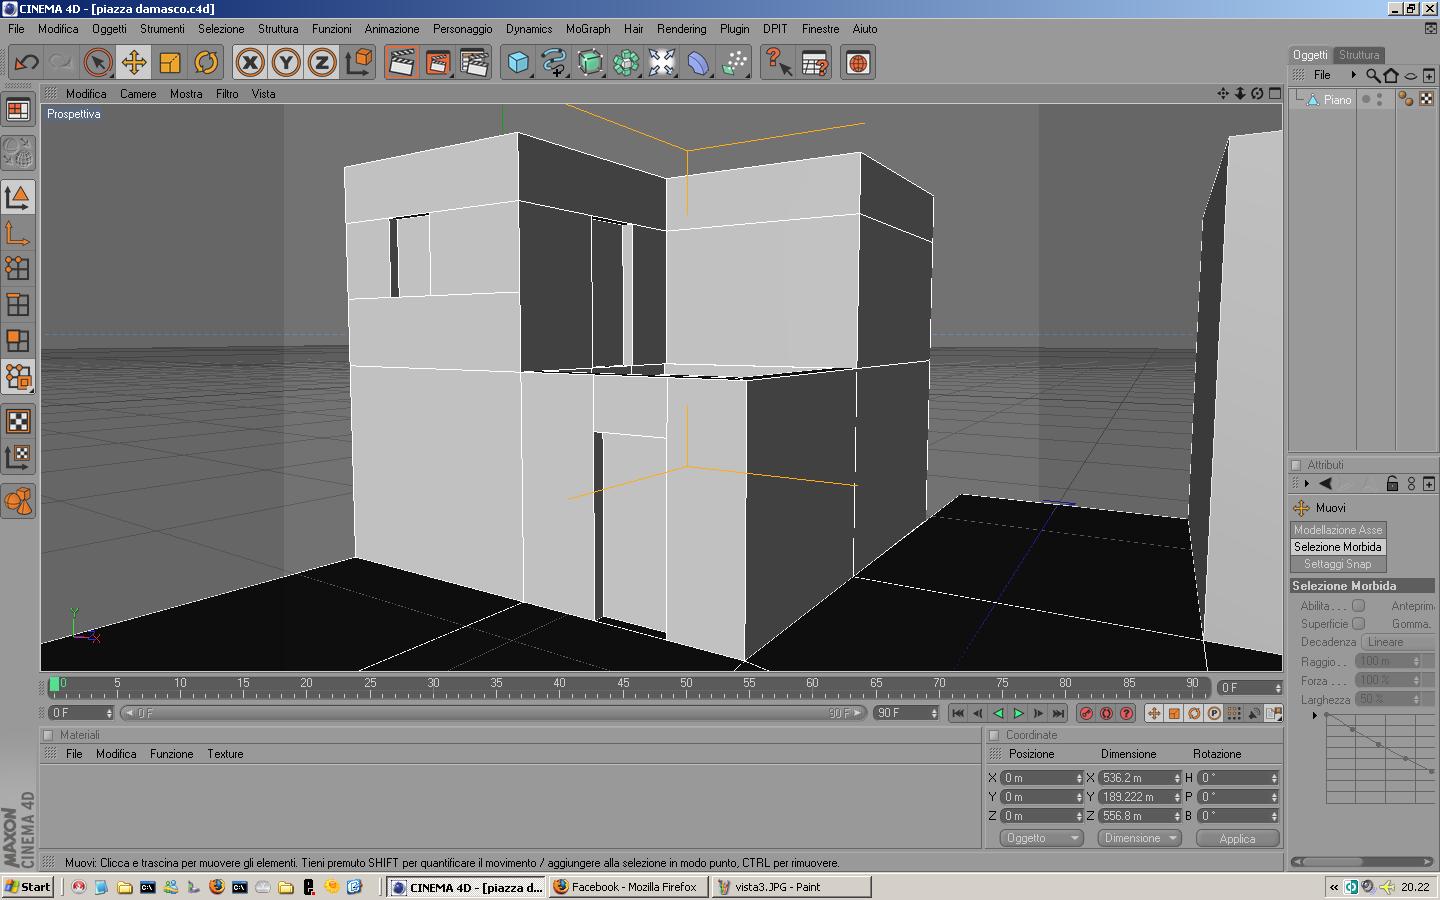Open the Decadenza Lineare dropdown
This screenshot has height=900, width=1440.
[x=1399, y=642]
